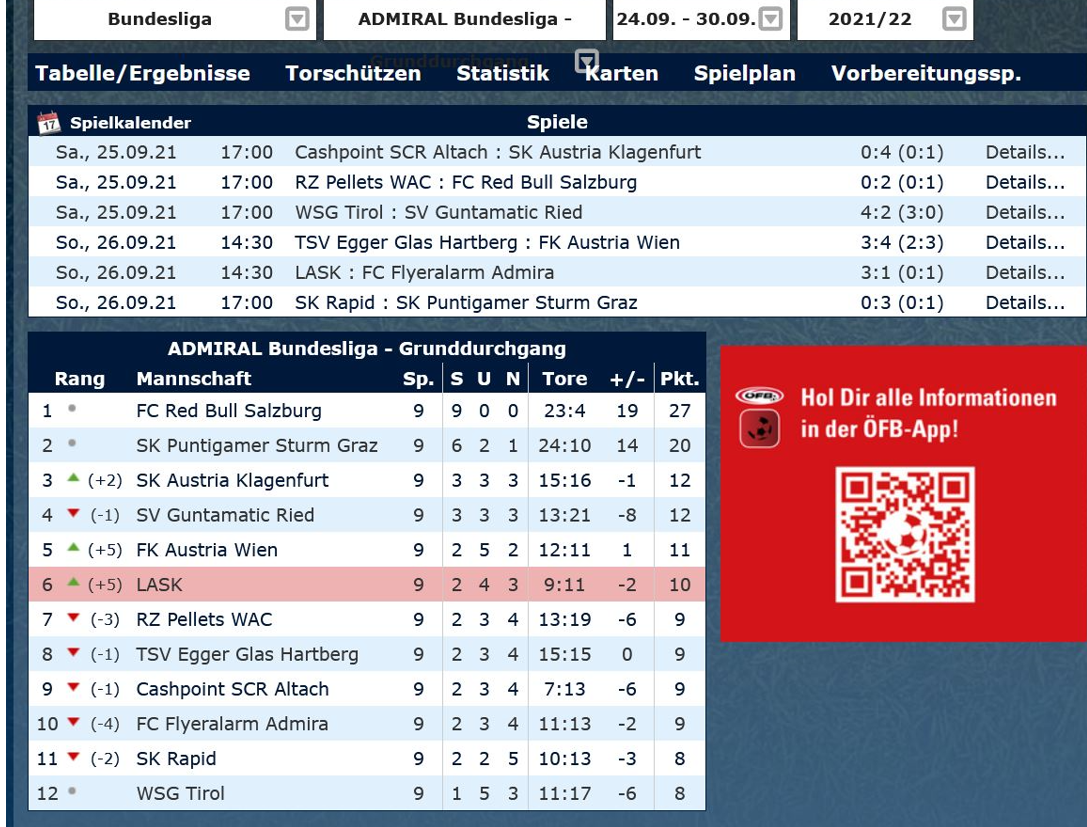Open the 24.09. - 30.09. date range dropdown

(701, 19)
